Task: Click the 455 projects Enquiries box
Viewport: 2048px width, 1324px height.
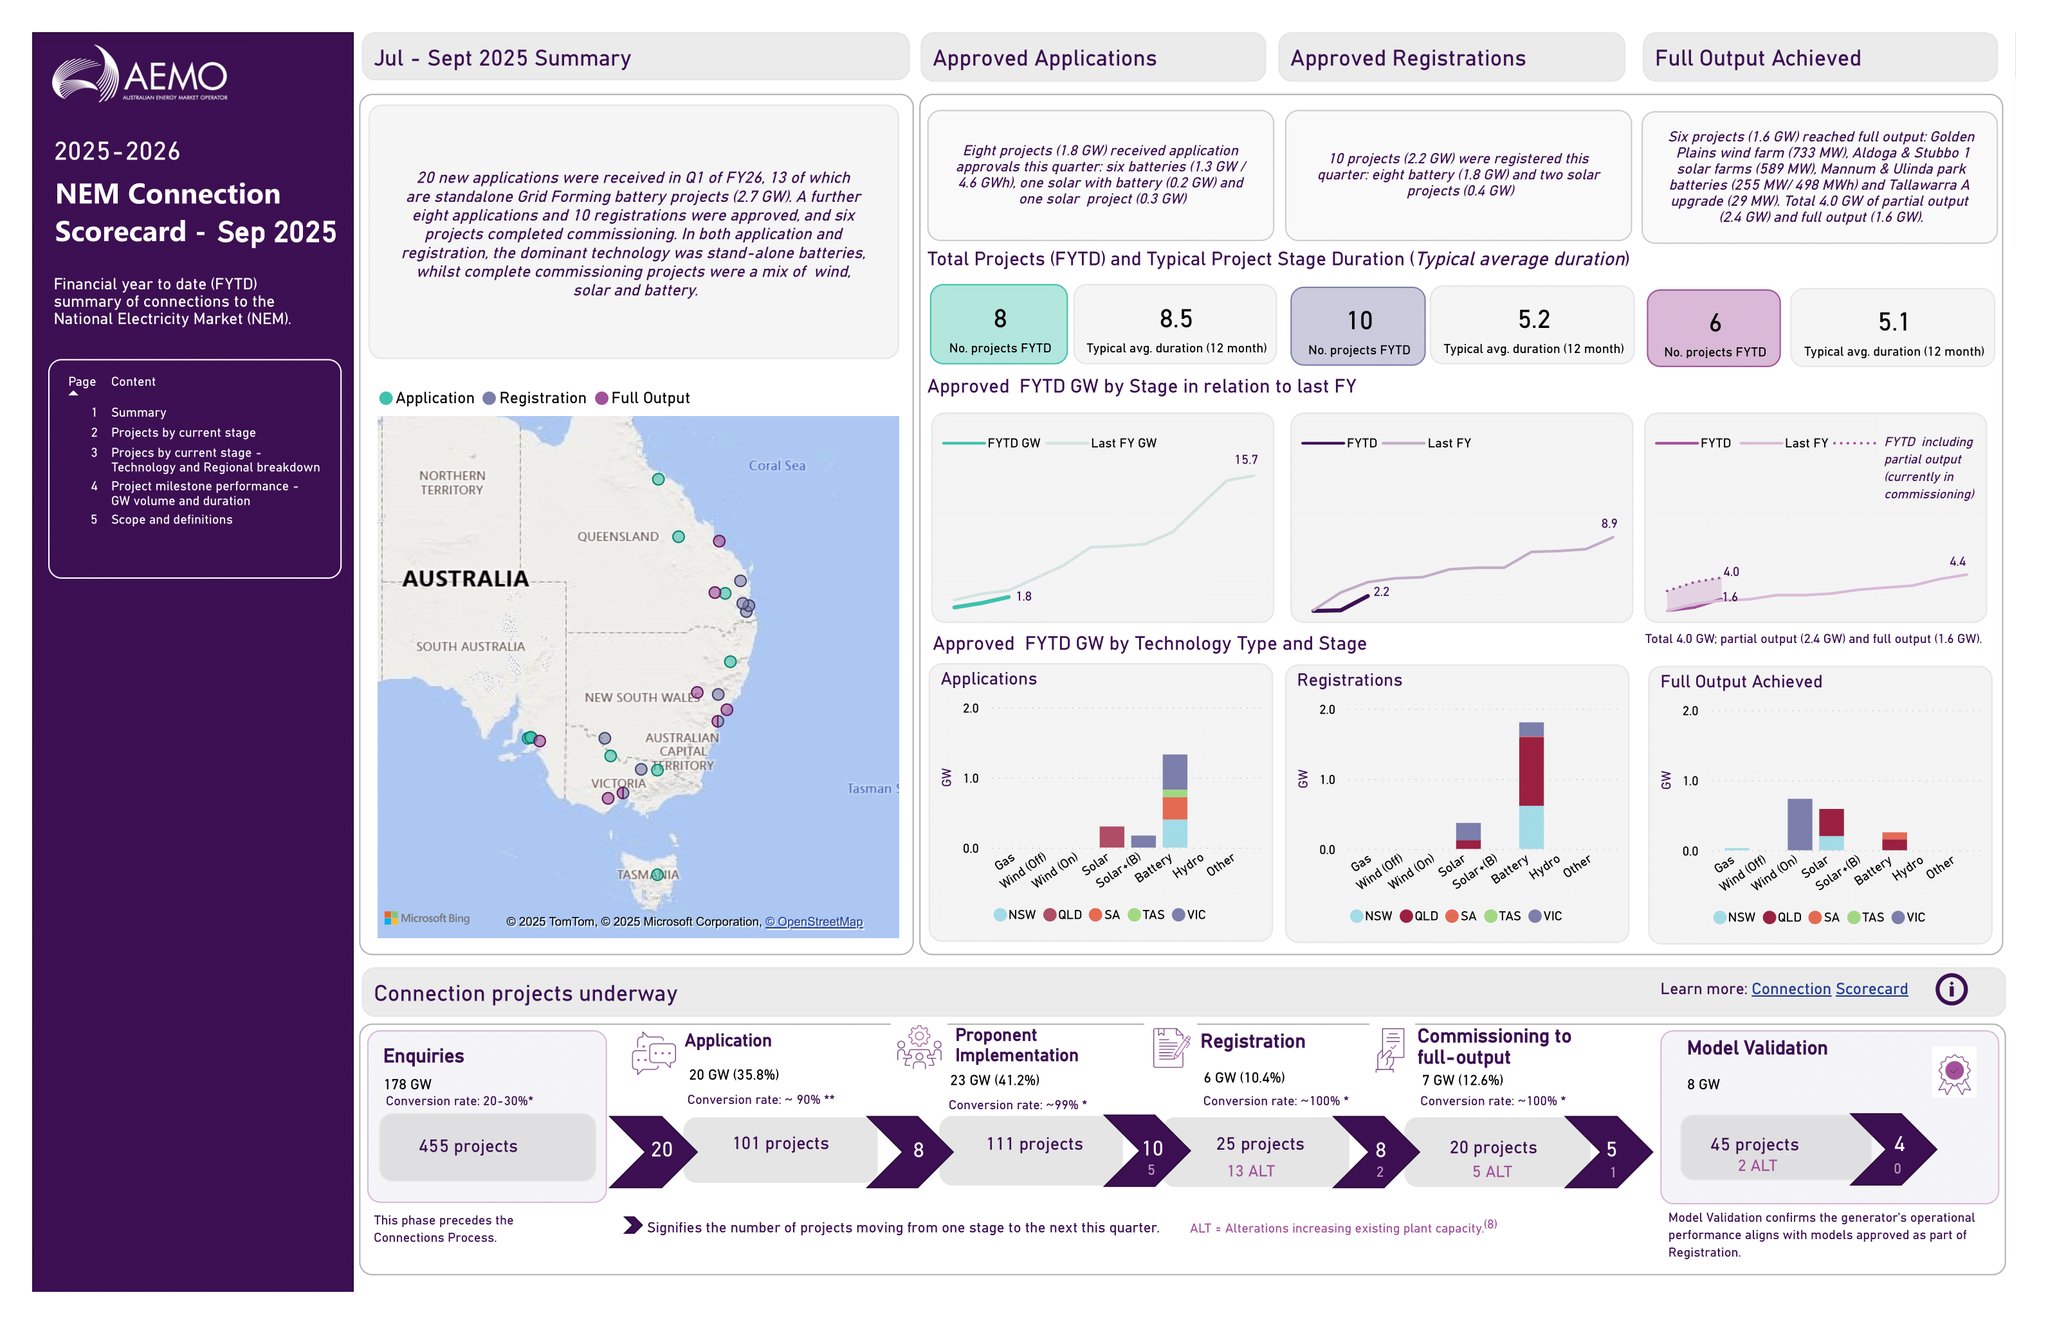Action: [488, 1146]
